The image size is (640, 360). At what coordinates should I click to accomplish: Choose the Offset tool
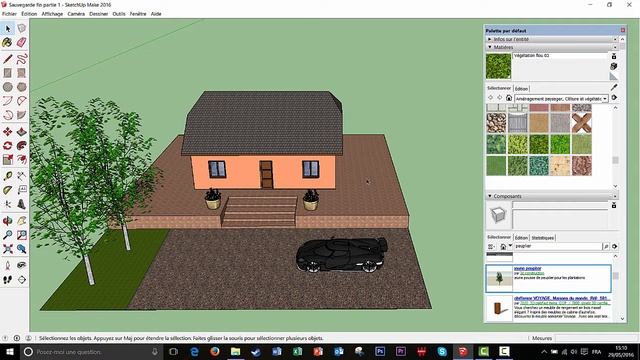[22, 160]
